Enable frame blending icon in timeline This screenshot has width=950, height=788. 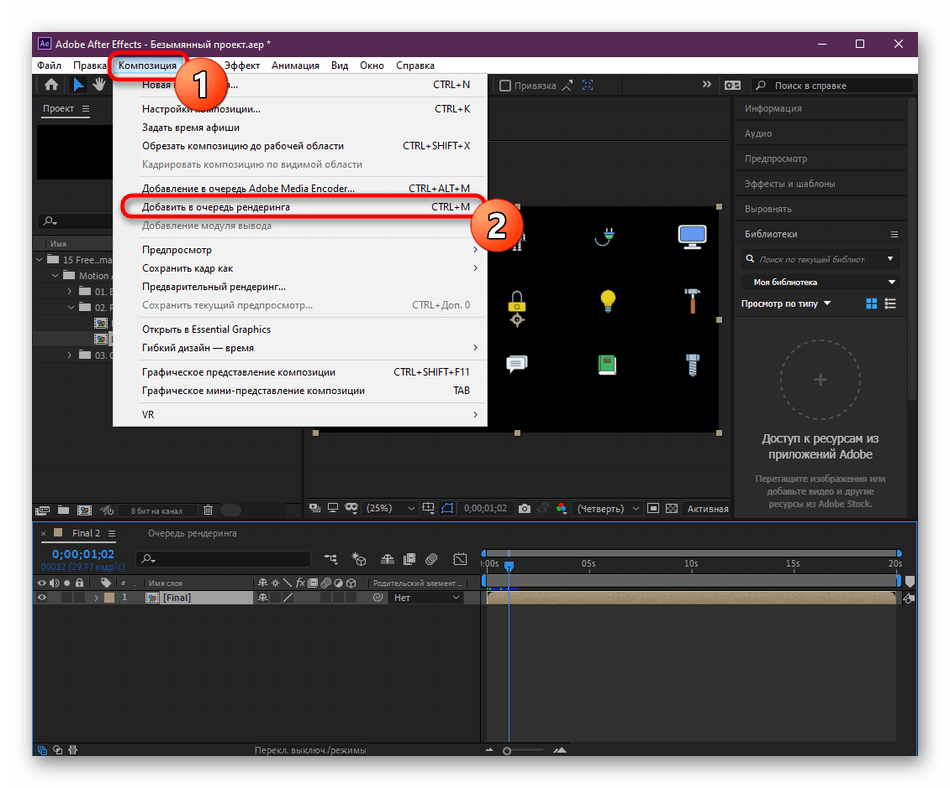pos(410,559)
